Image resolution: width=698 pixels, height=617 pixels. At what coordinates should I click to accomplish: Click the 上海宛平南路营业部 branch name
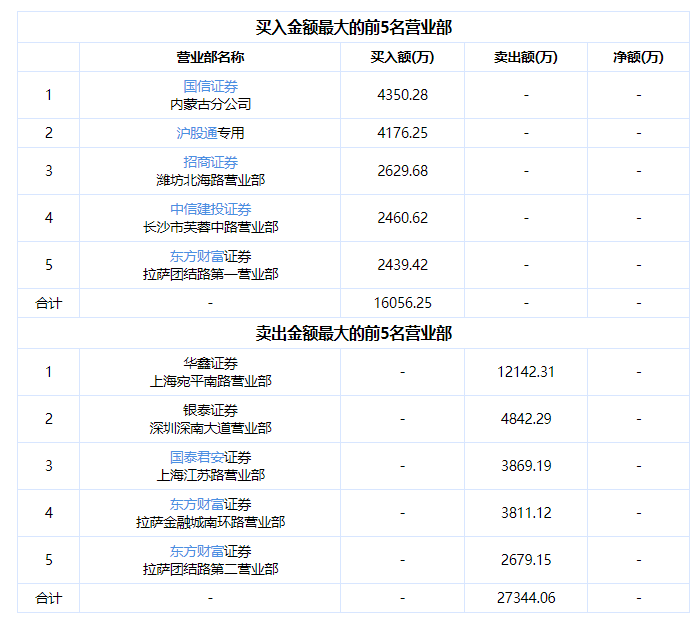211,381
